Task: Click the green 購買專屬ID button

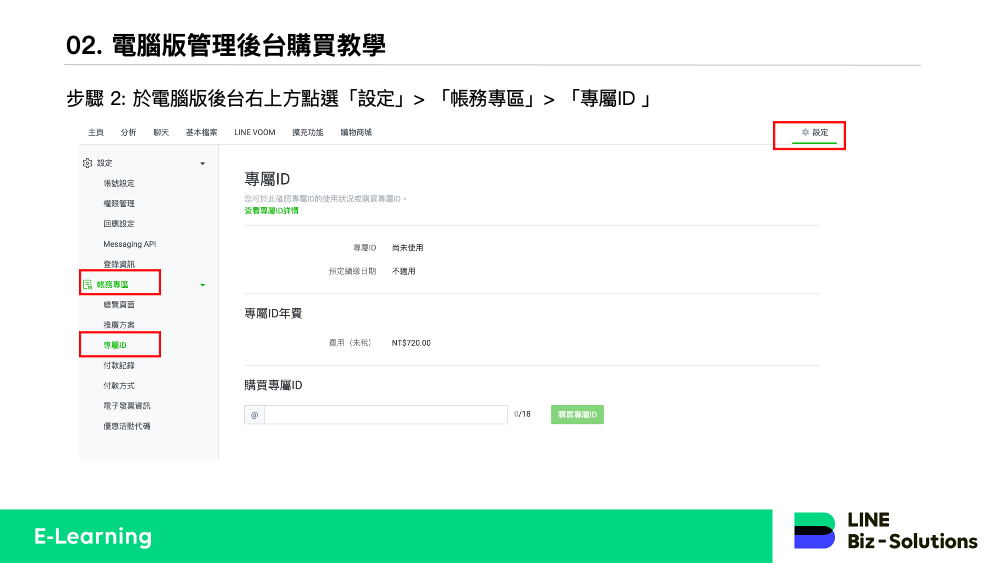Action: coord(577,414)
